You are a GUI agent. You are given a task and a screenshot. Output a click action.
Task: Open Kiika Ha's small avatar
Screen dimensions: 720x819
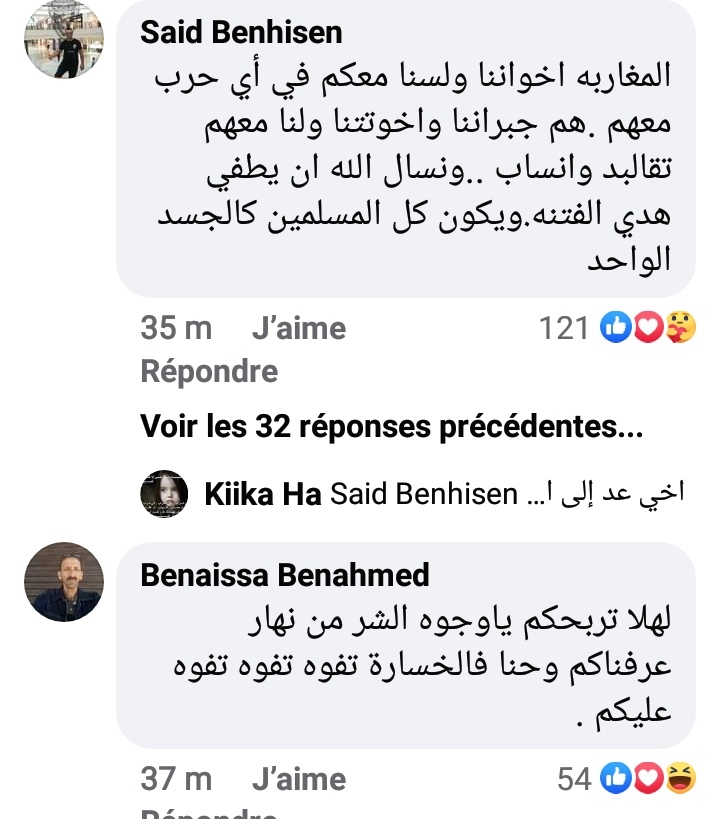(x=164, y=494)
